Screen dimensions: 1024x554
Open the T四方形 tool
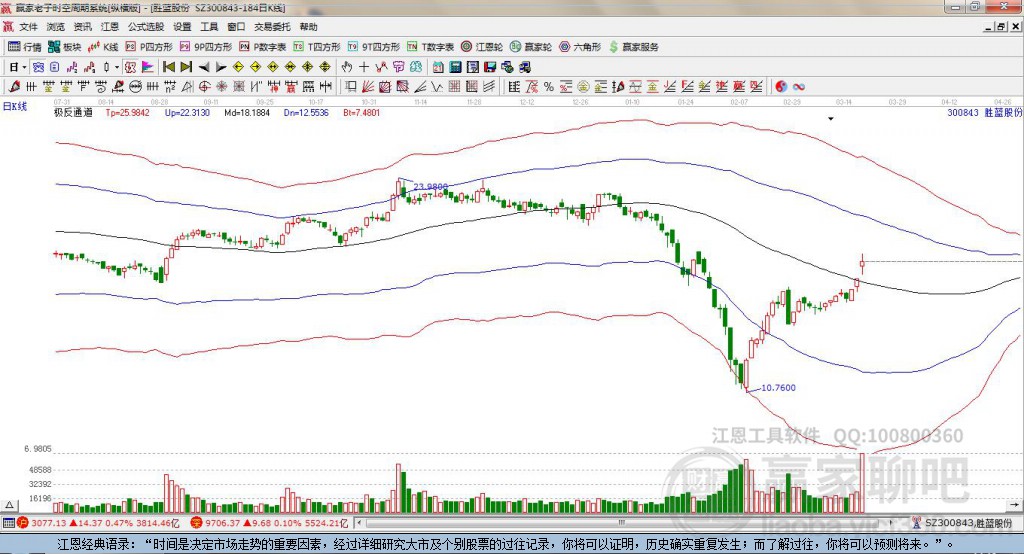pos(317,47)
